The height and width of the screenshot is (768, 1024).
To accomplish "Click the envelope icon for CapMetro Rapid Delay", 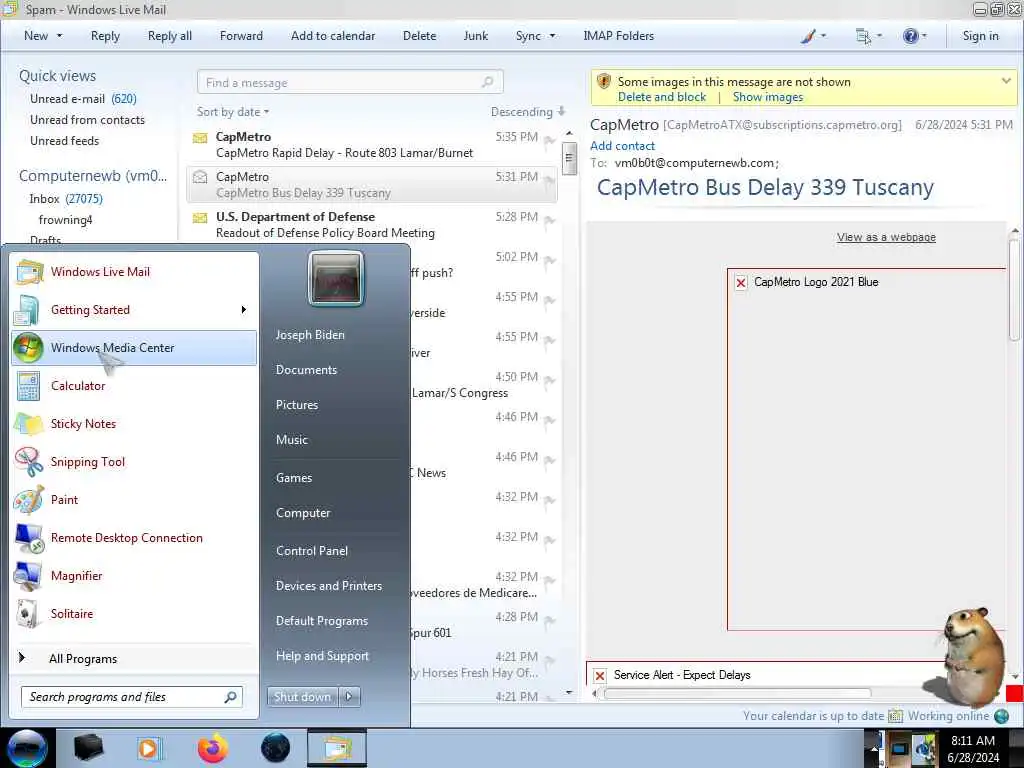I will pyautogui.click(x=200, y=138).
